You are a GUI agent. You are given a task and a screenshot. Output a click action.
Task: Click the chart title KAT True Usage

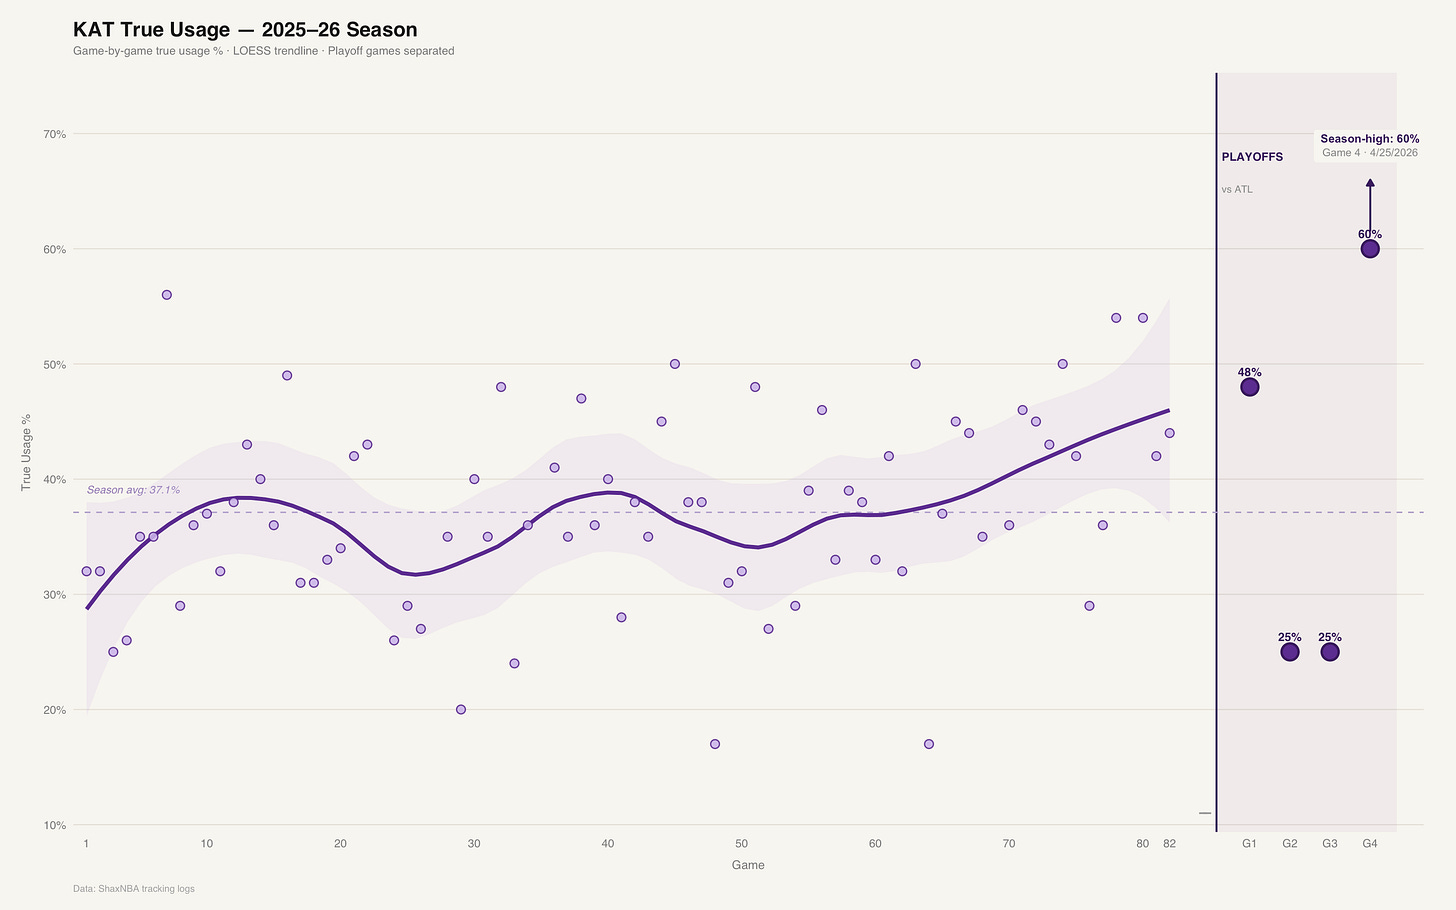245,30
